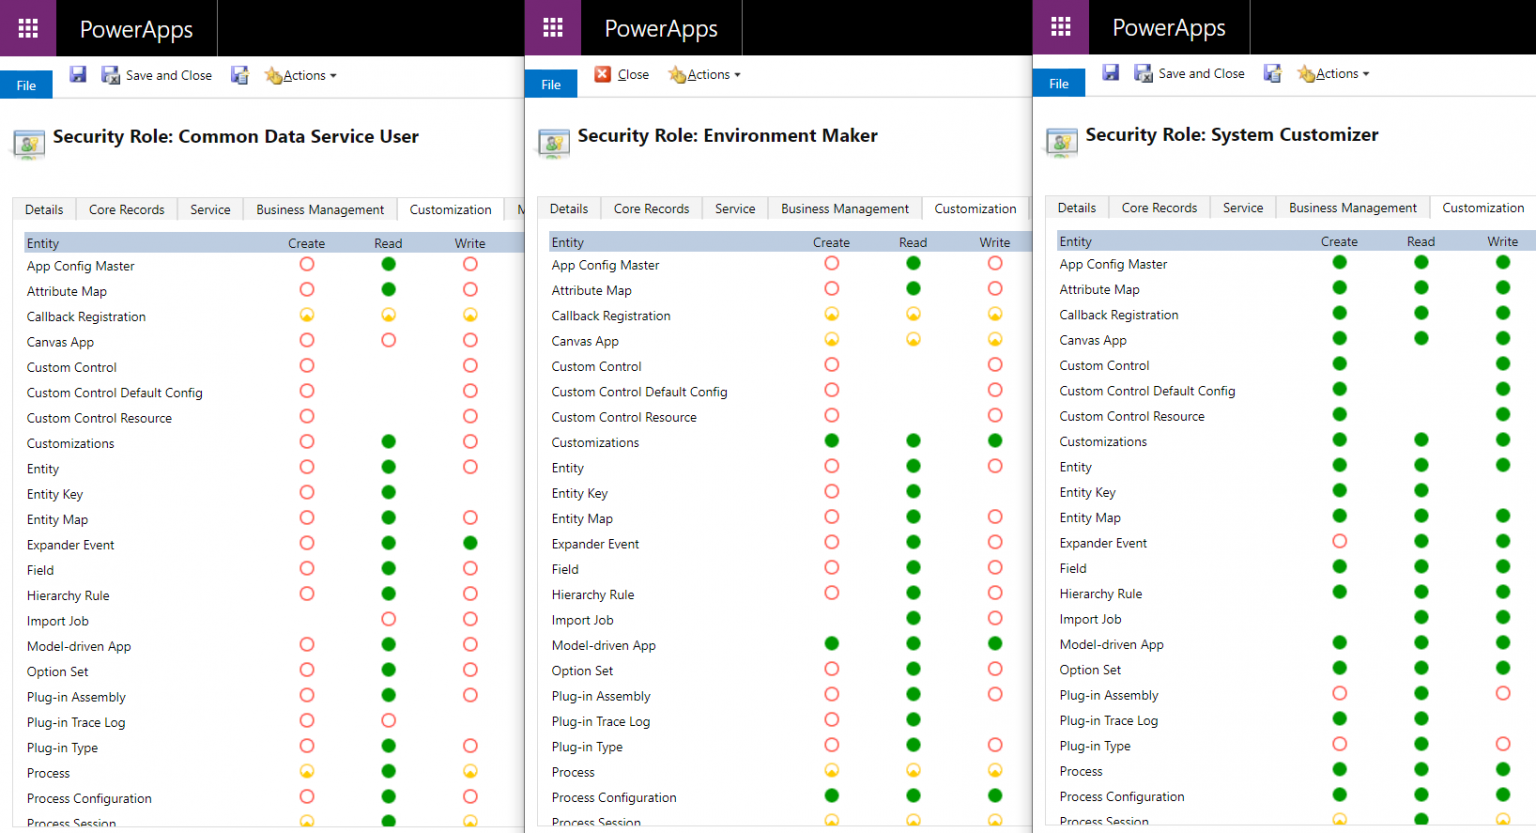This screenshot has height=833, width=1536.
Task: Select Plug-in Trace Log label in Environment Maker role
Action: coord(601,721)
